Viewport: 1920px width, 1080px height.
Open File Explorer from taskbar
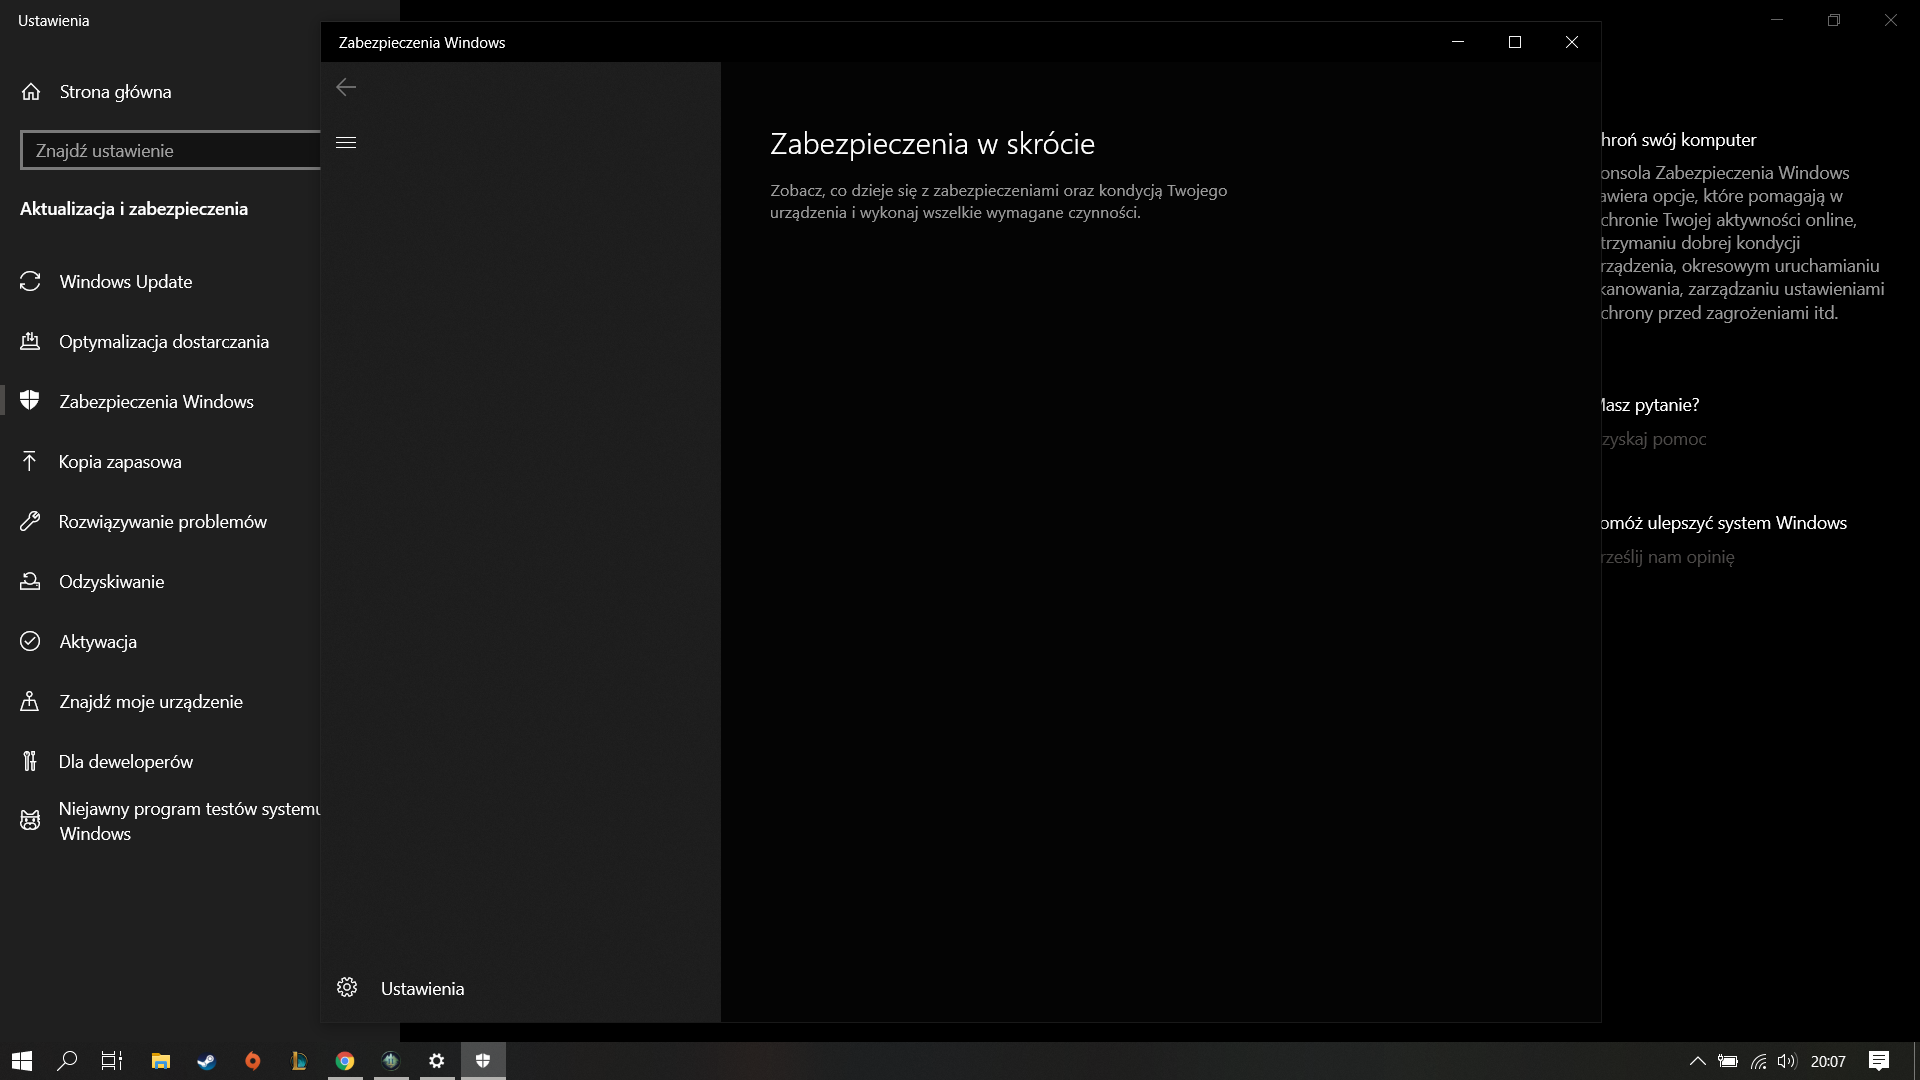pos(160,1061)
